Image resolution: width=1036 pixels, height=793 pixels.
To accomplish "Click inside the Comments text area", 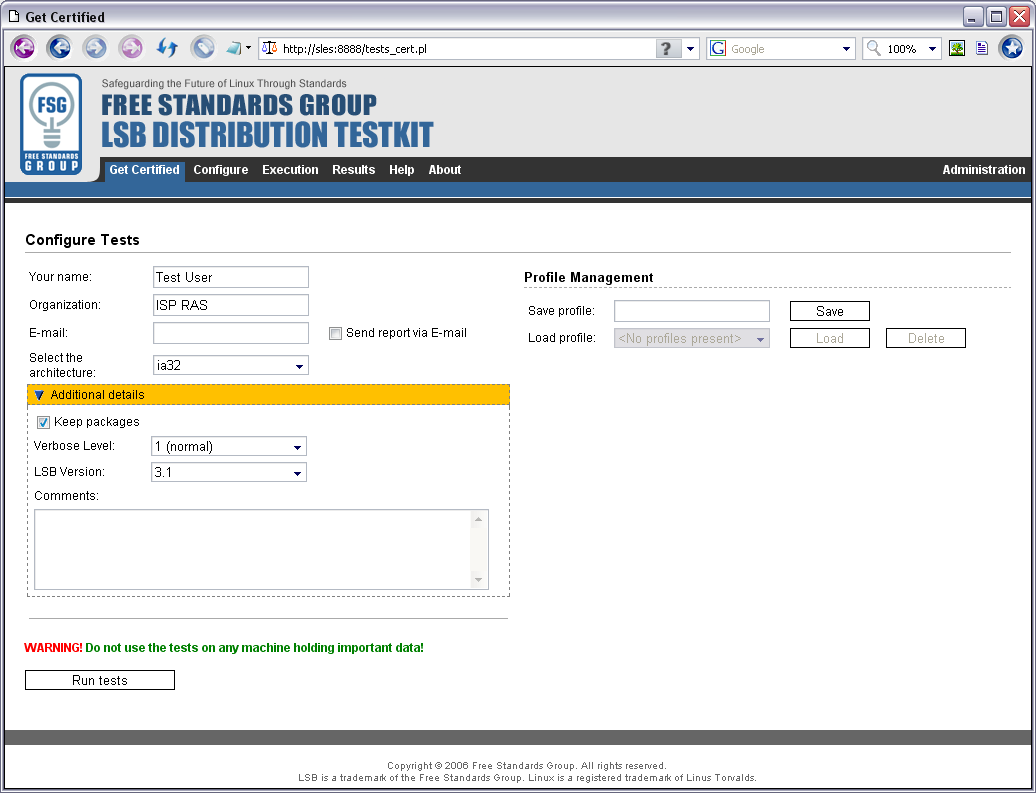I will (x=253, y=549).
